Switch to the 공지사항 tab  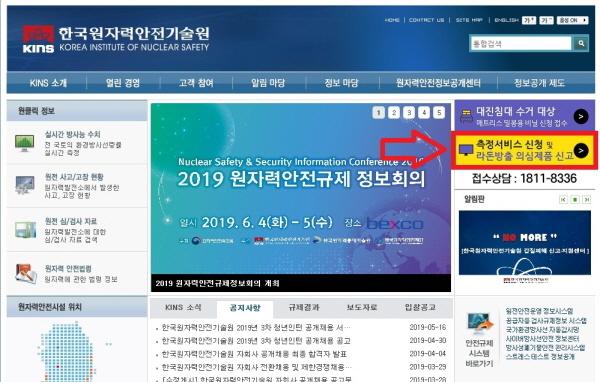click(x=245, y=308)
